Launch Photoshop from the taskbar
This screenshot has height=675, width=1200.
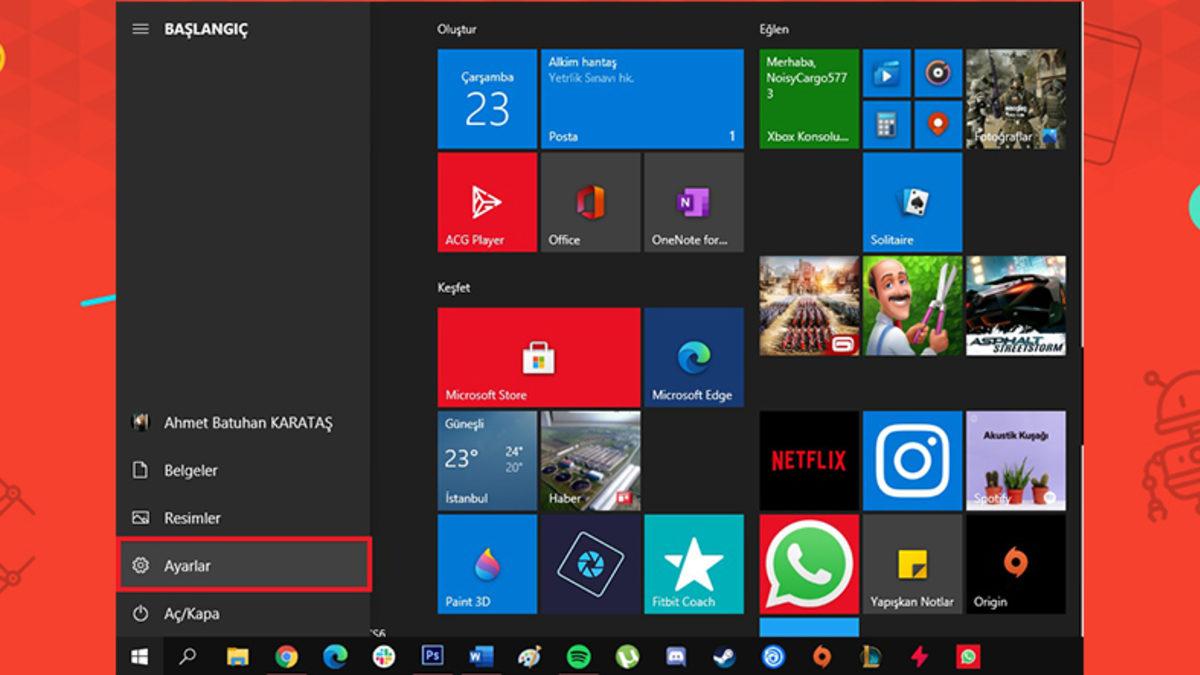click(431, 656)
